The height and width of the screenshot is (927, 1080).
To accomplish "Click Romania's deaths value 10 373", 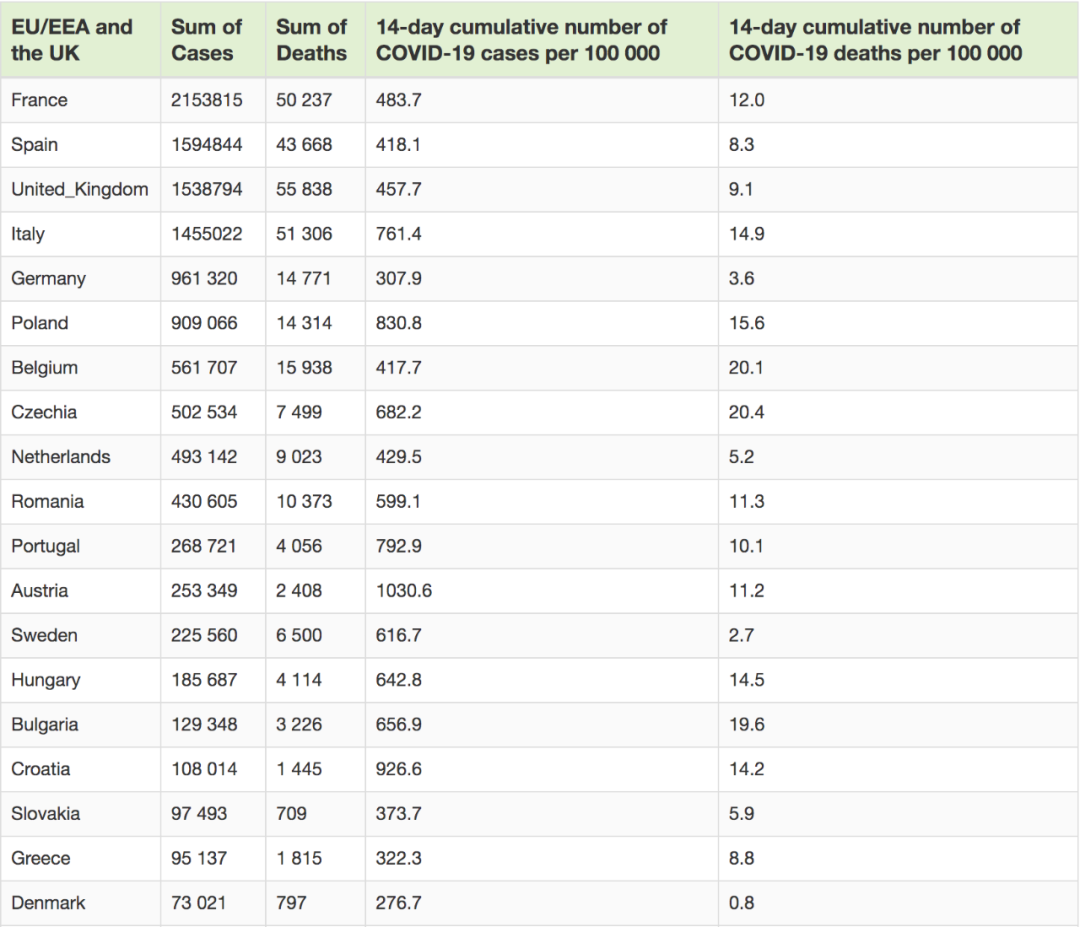I will (304, 501).
